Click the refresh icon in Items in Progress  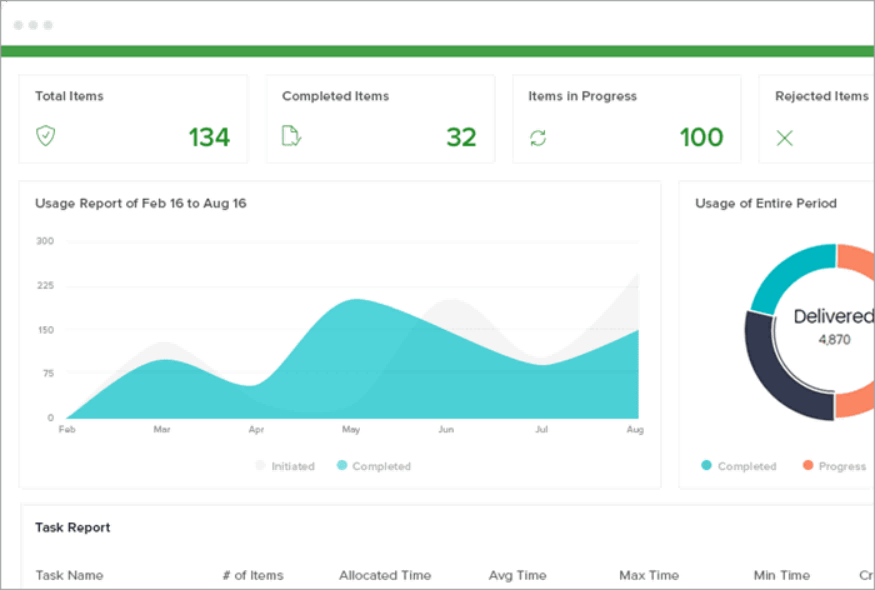point(538,138)
